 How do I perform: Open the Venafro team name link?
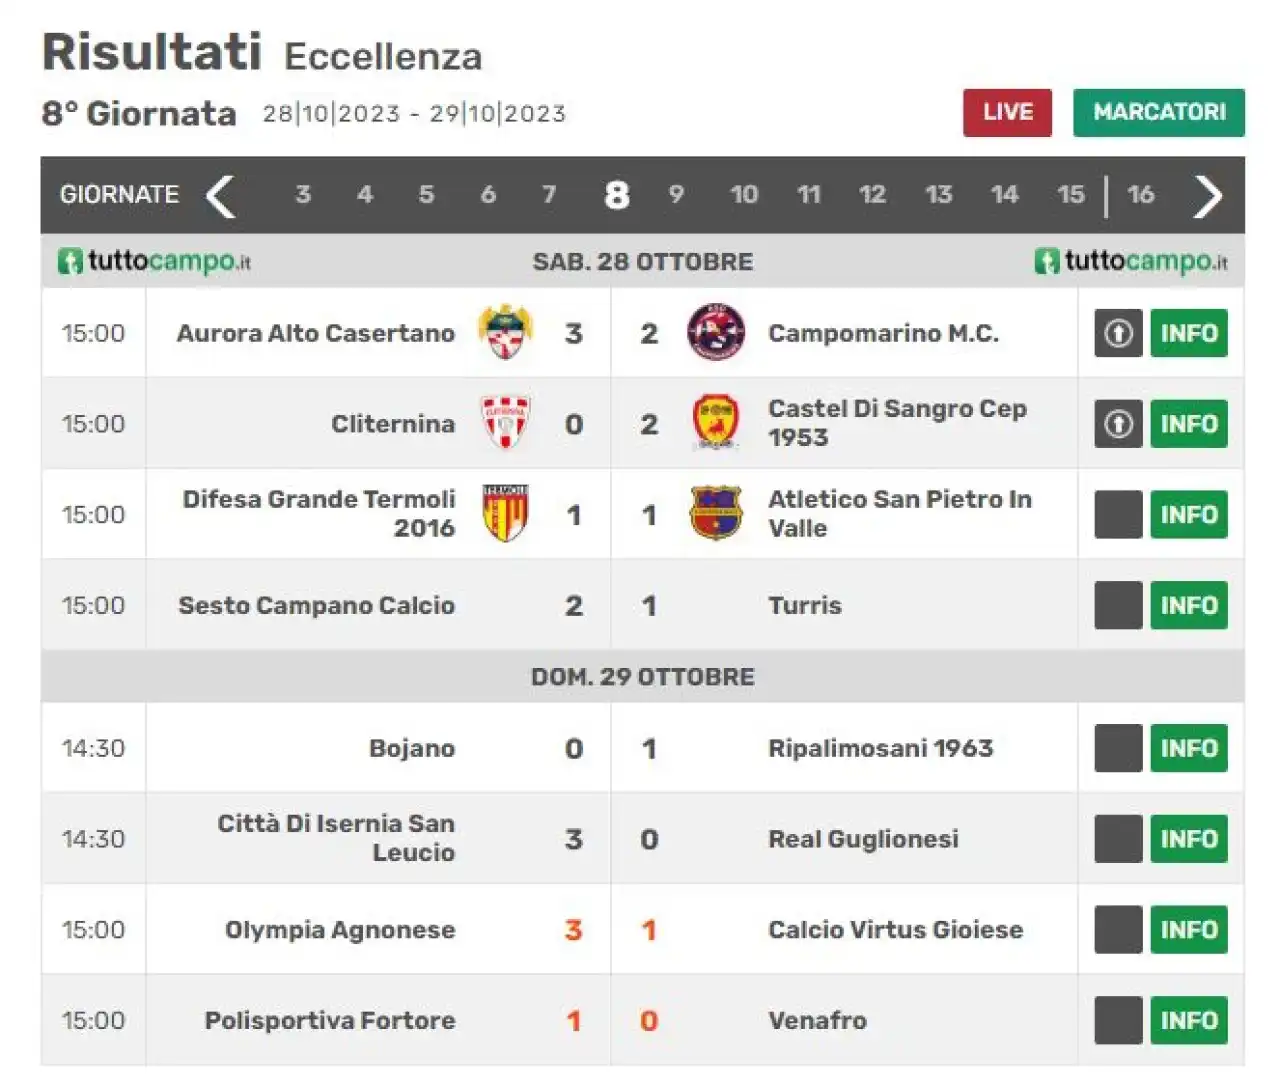(x=817, y=1020)
